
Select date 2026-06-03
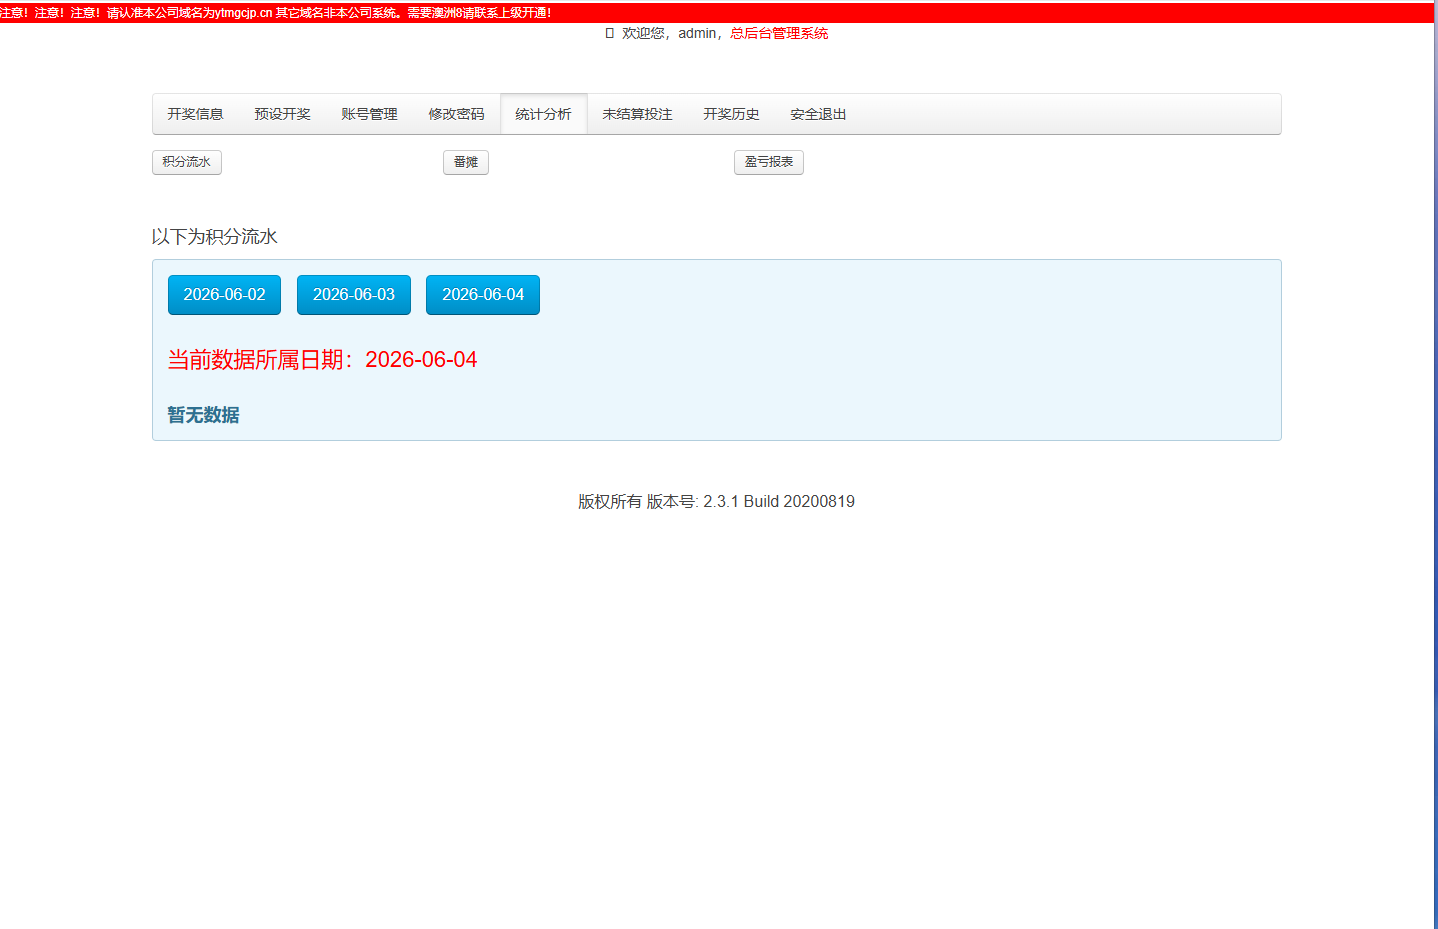coord(354,295)
